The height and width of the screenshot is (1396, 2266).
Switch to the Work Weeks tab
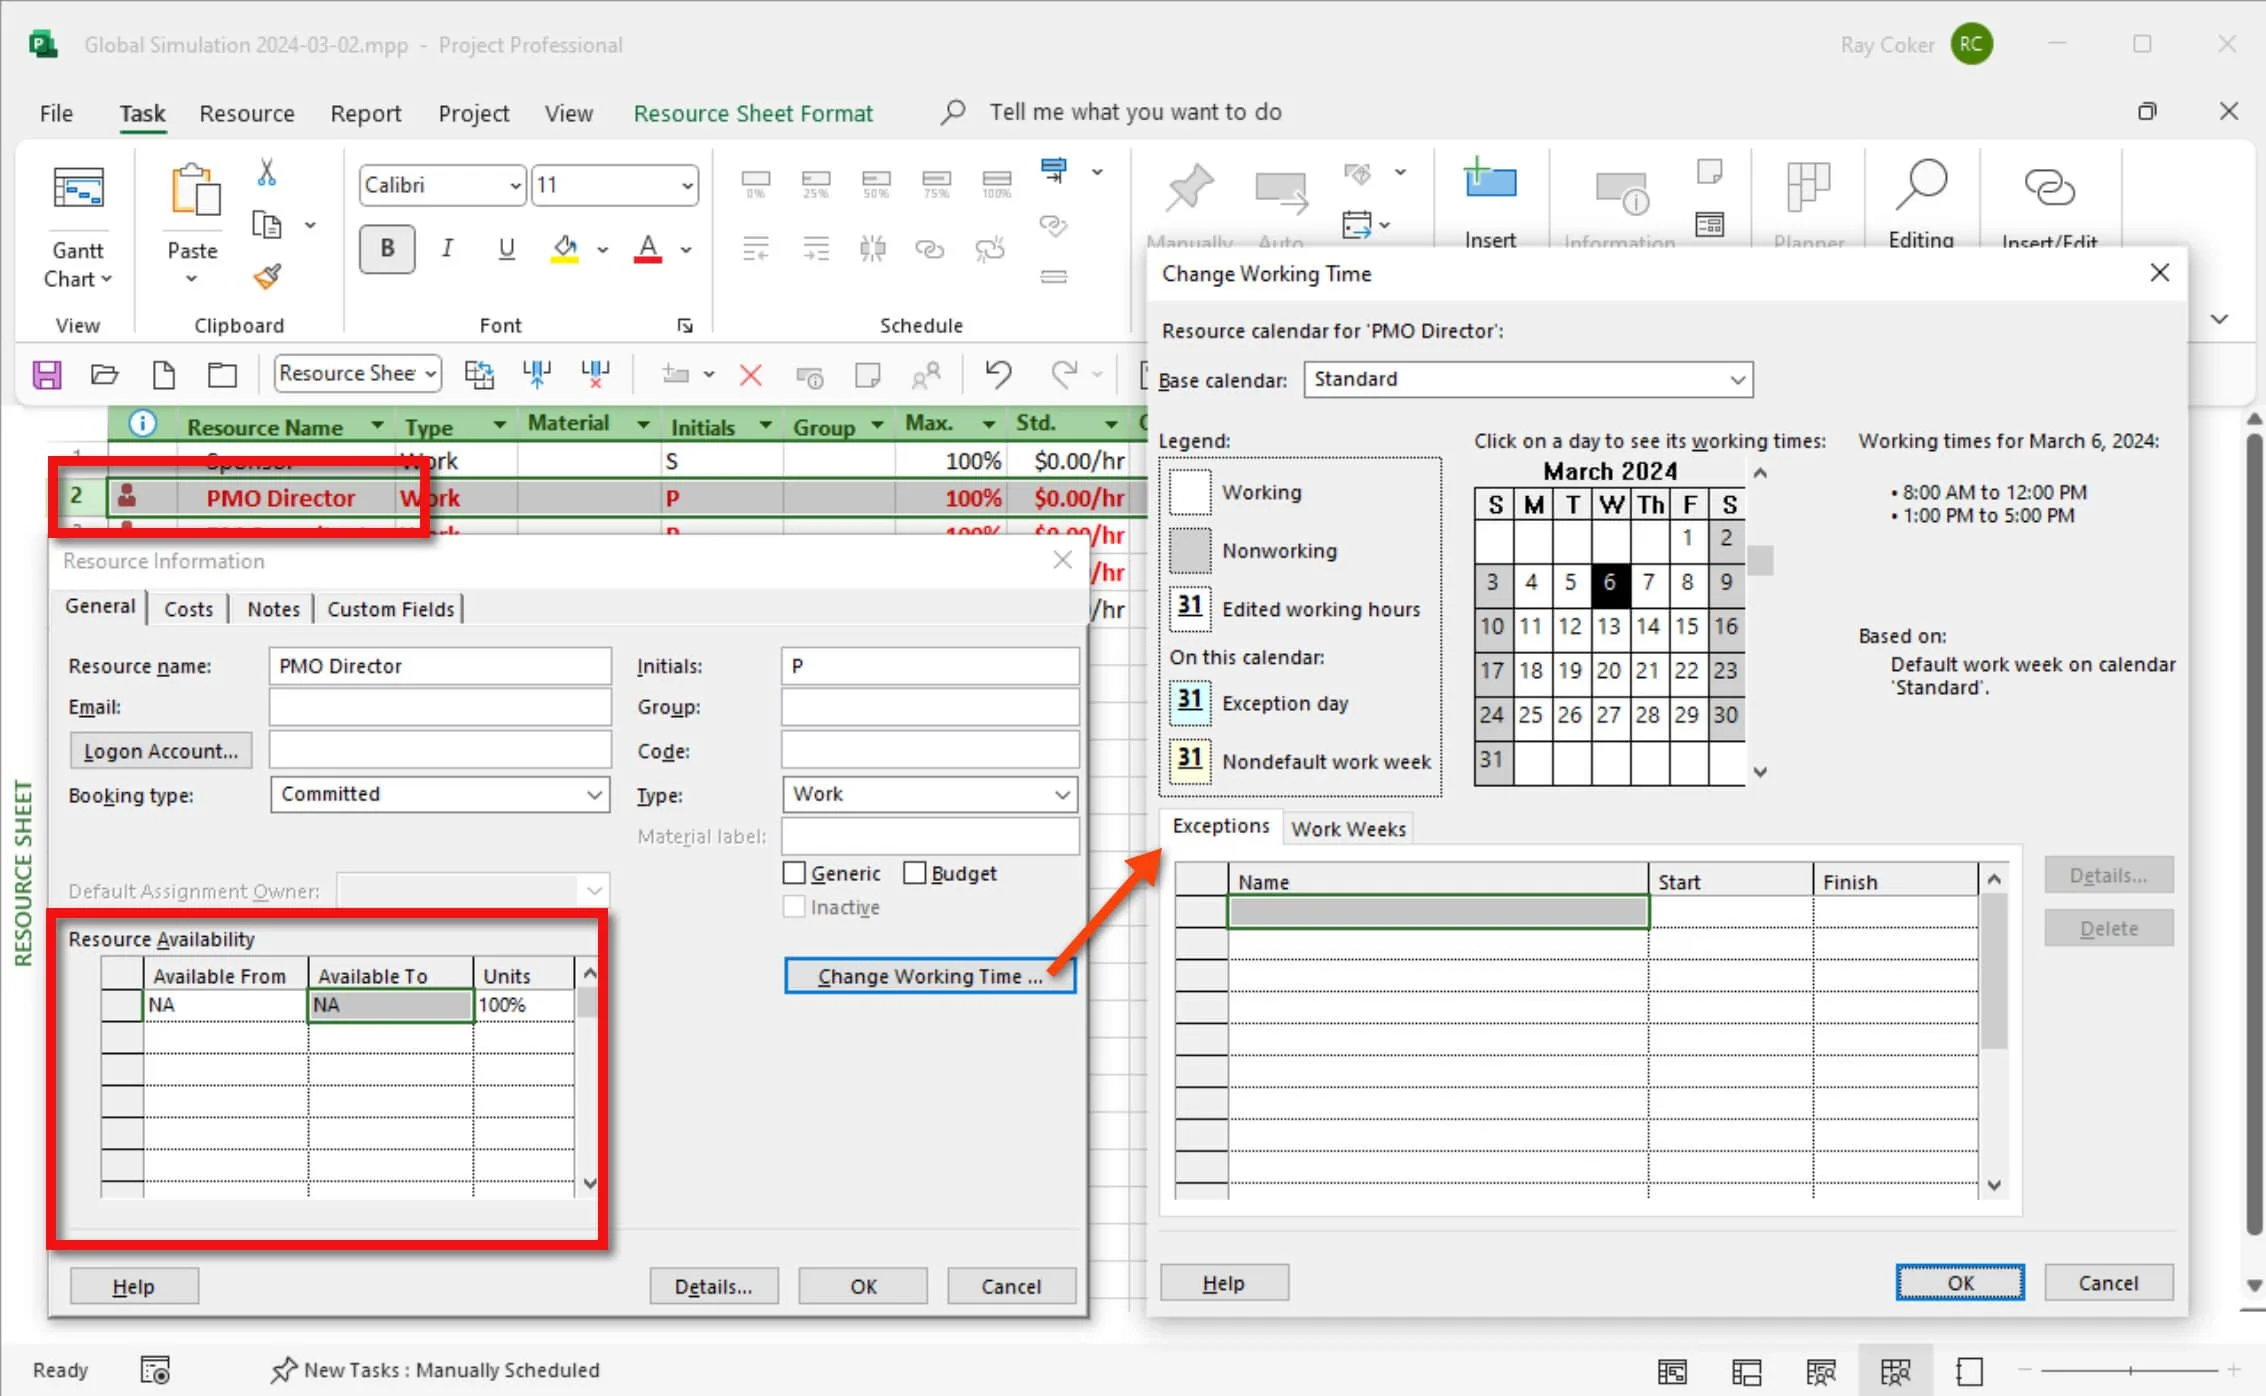click(1348, 829)
